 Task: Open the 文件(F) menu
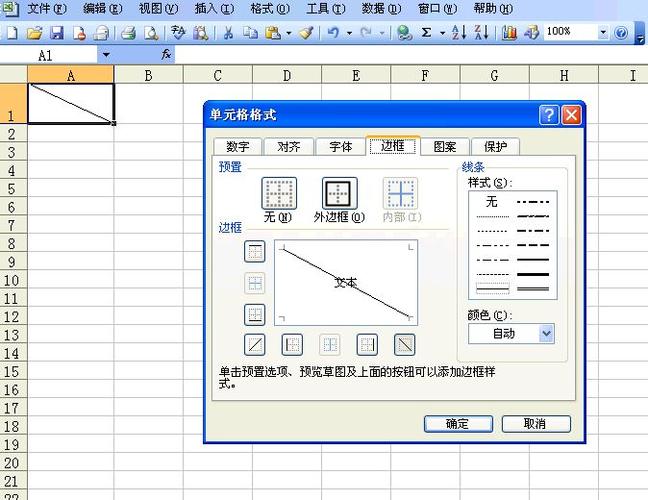point(47,9)
